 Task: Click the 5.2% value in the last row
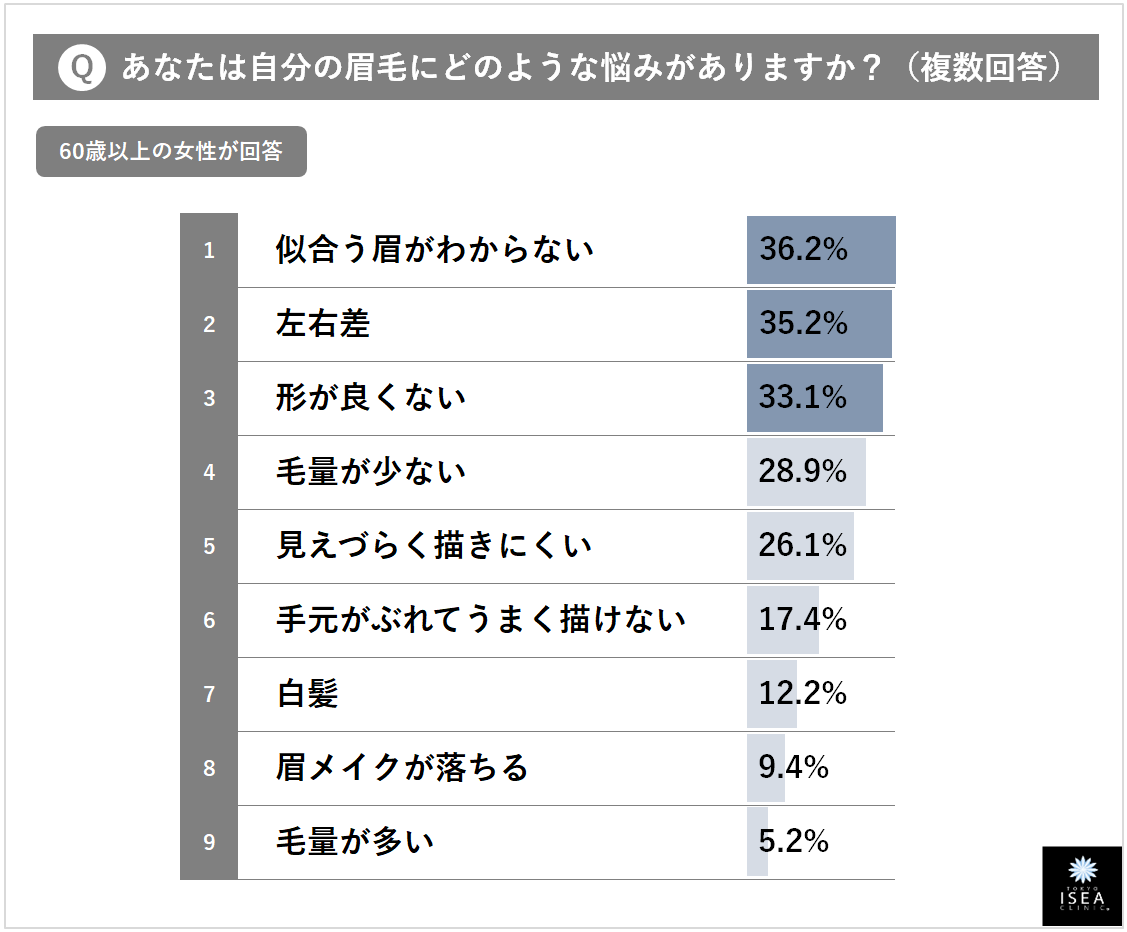(794, 842)
